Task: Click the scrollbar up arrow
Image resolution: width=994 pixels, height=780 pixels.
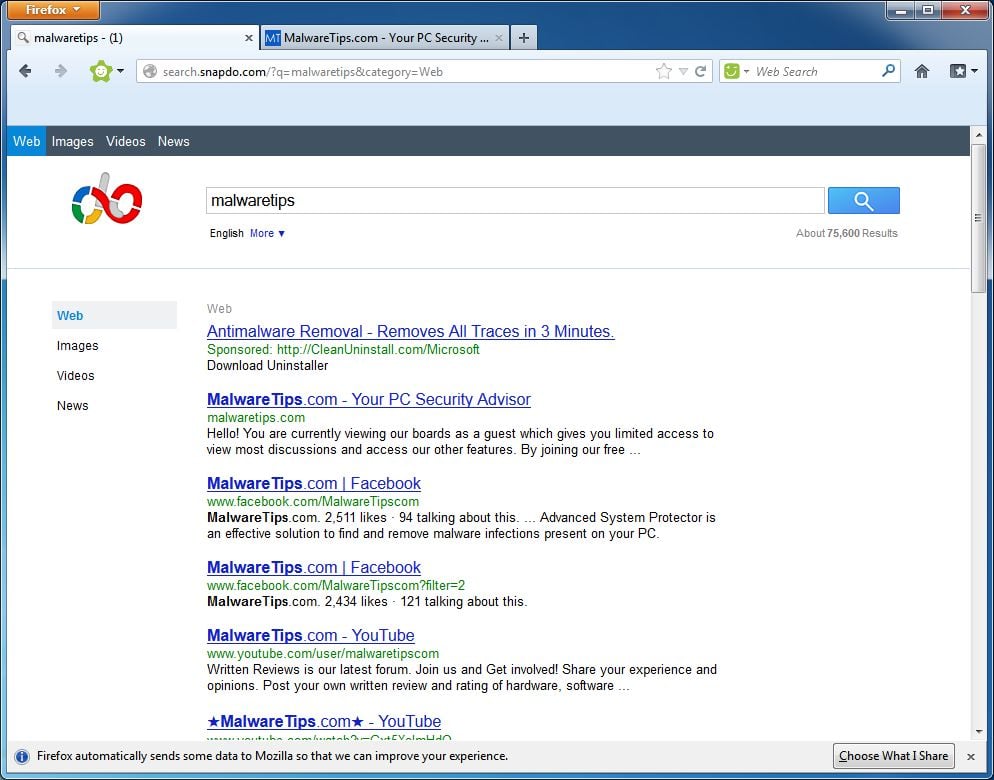Action: (x=978, y=135)
